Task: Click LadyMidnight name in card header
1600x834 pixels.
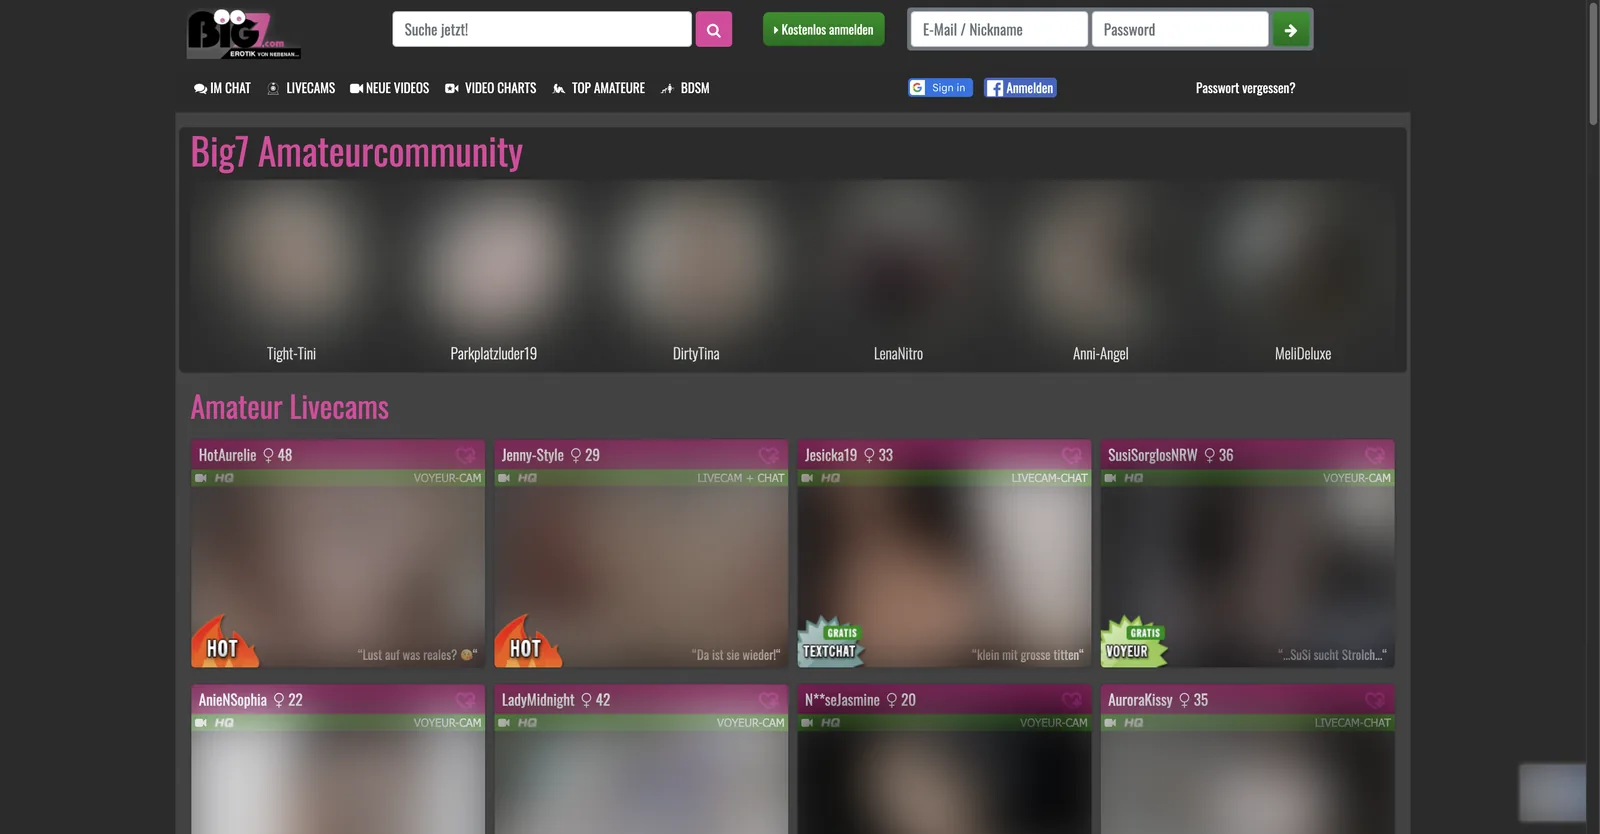Action: (538, 700)
